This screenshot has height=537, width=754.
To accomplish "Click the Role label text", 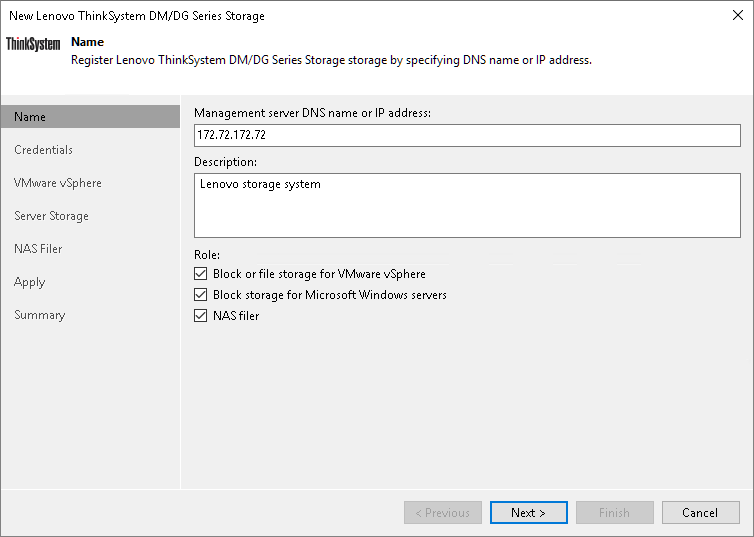I will tap(207, 255).
